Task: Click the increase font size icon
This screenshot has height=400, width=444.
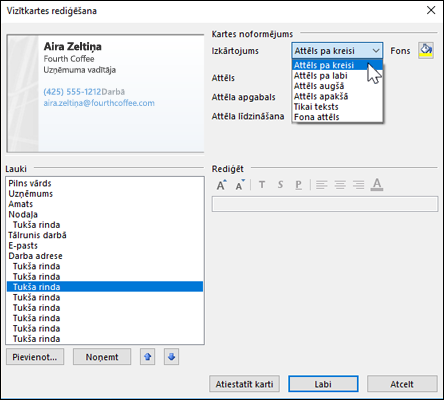Action: [x=222, y=185]
